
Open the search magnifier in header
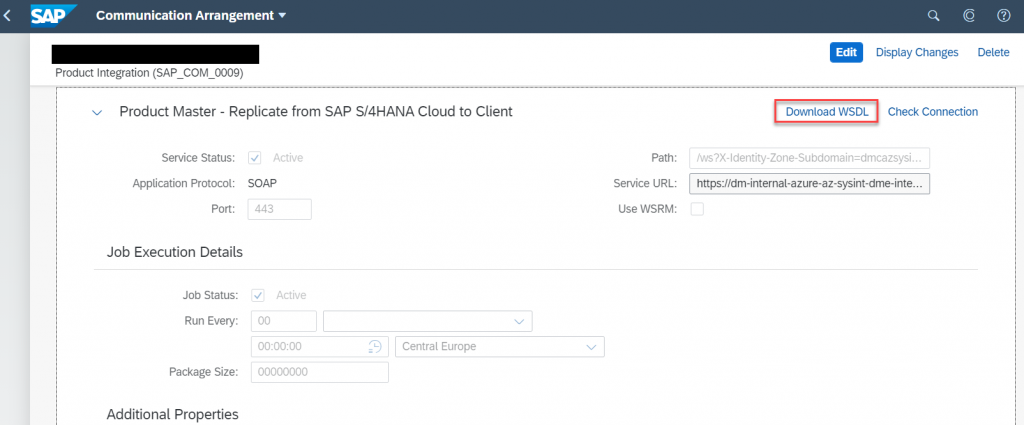tap(933, 16)
